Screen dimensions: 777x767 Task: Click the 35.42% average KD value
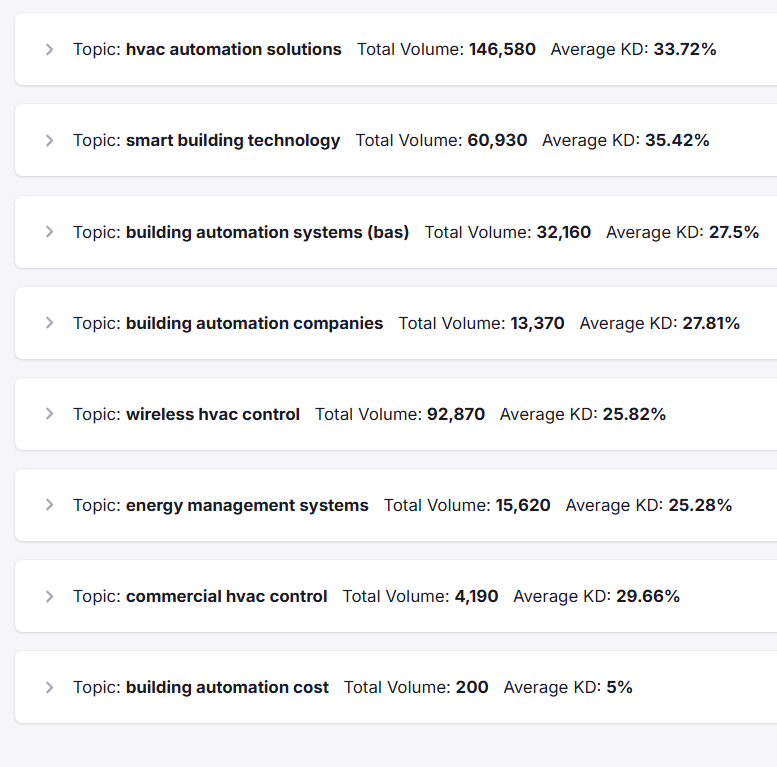click(x=677, y=140)
